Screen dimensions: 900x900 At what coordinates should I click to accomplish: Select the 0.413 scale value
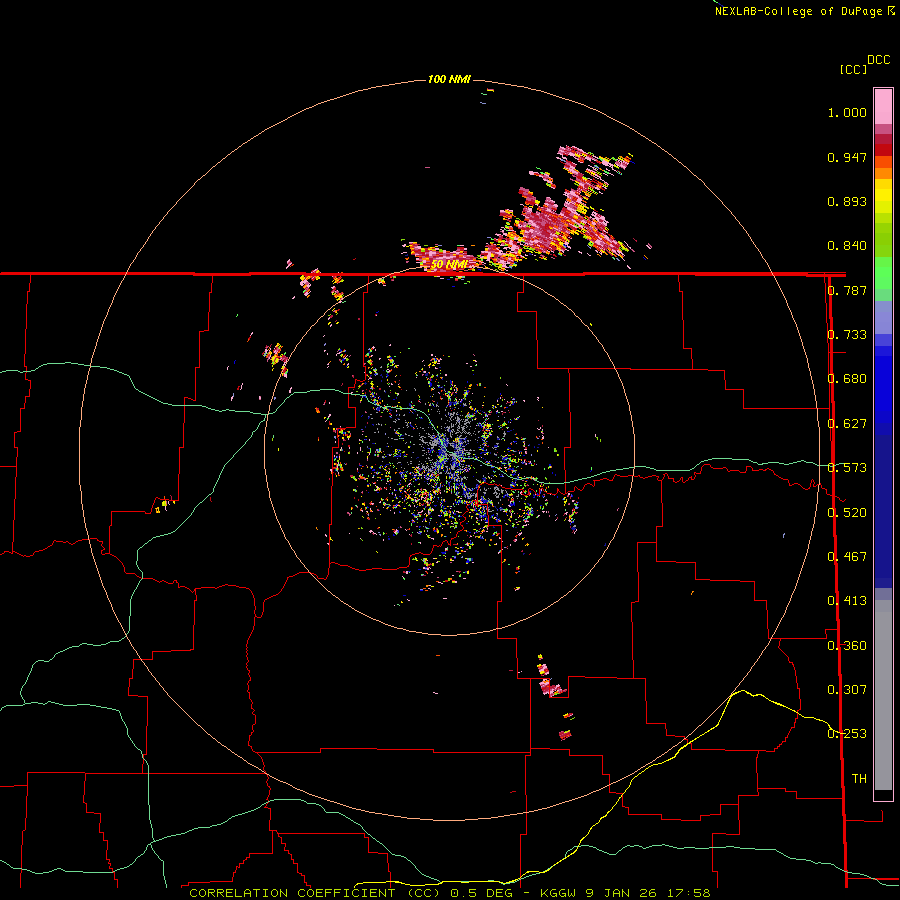pyautogui.click(x=847, y=601)
